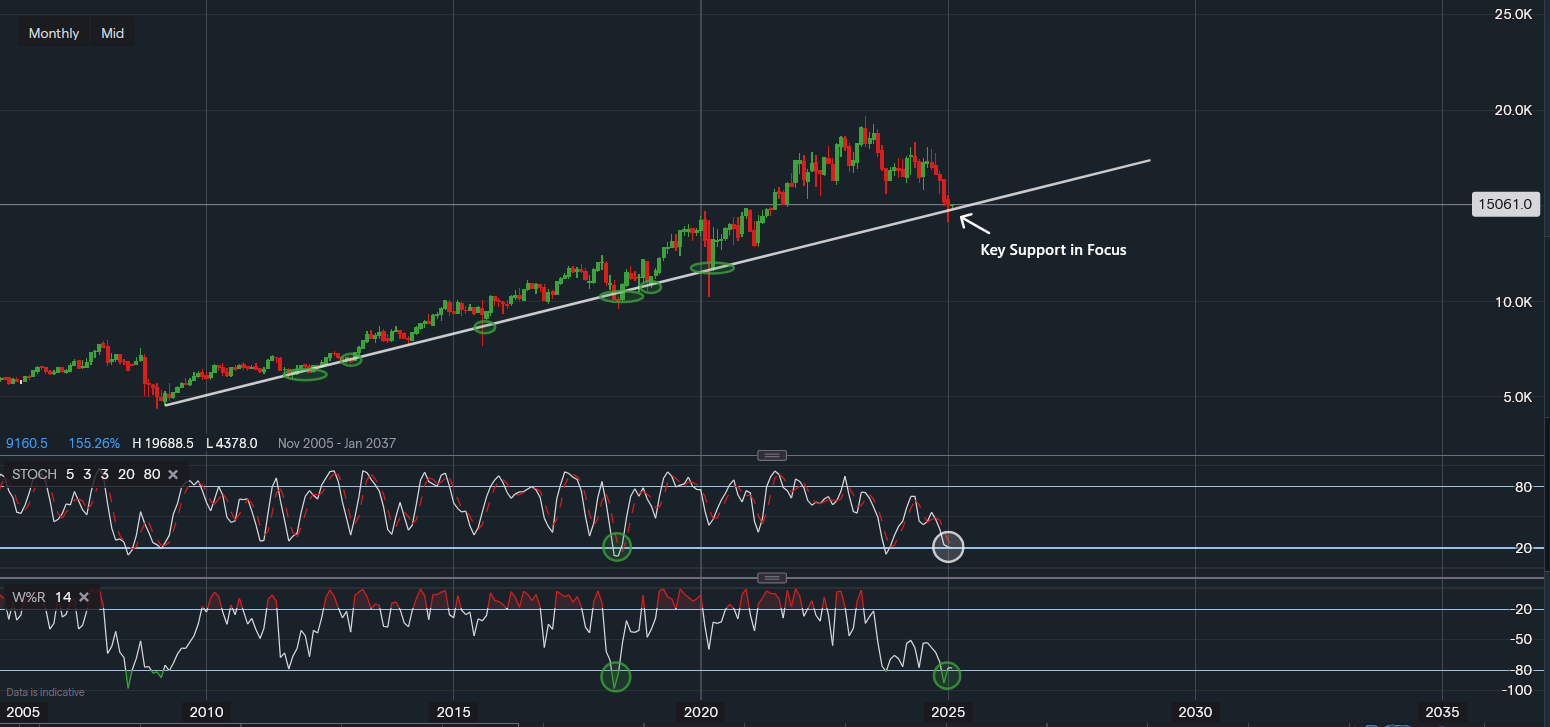Select the circled stochastic oversold marker

click(948, 547)
